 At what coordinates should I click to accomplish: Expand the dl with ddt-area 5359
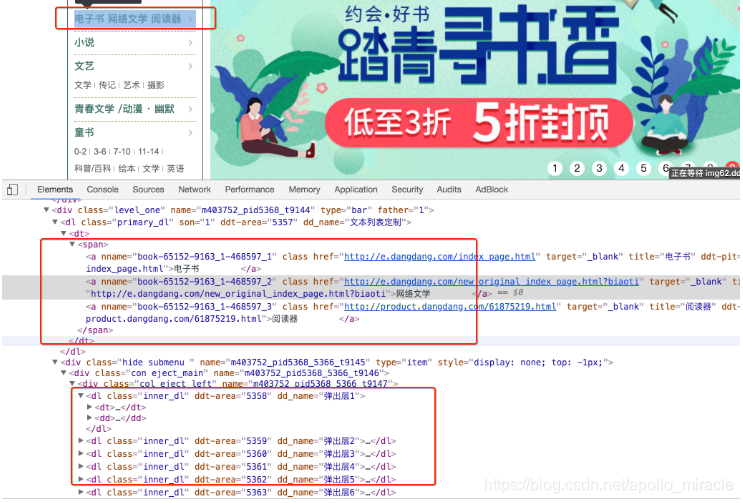(x=81, y=441)
